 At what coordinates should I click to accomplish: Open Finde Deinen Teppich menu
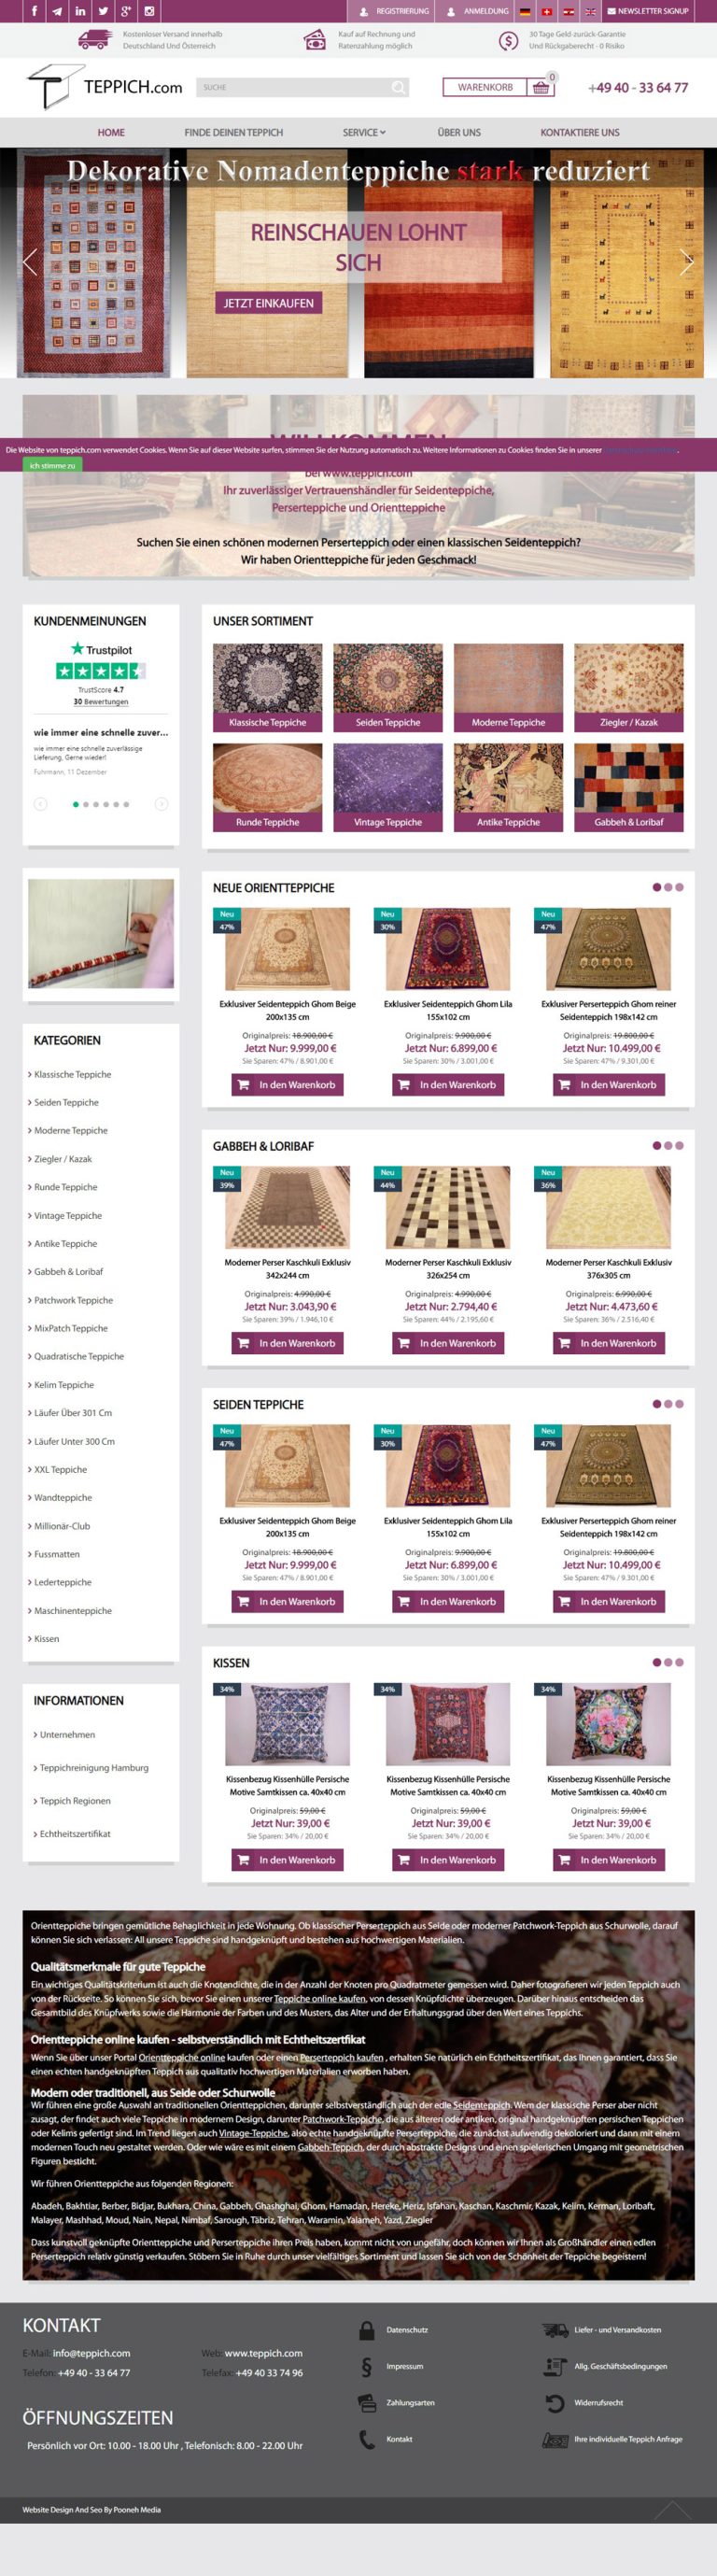click(233, 132)
